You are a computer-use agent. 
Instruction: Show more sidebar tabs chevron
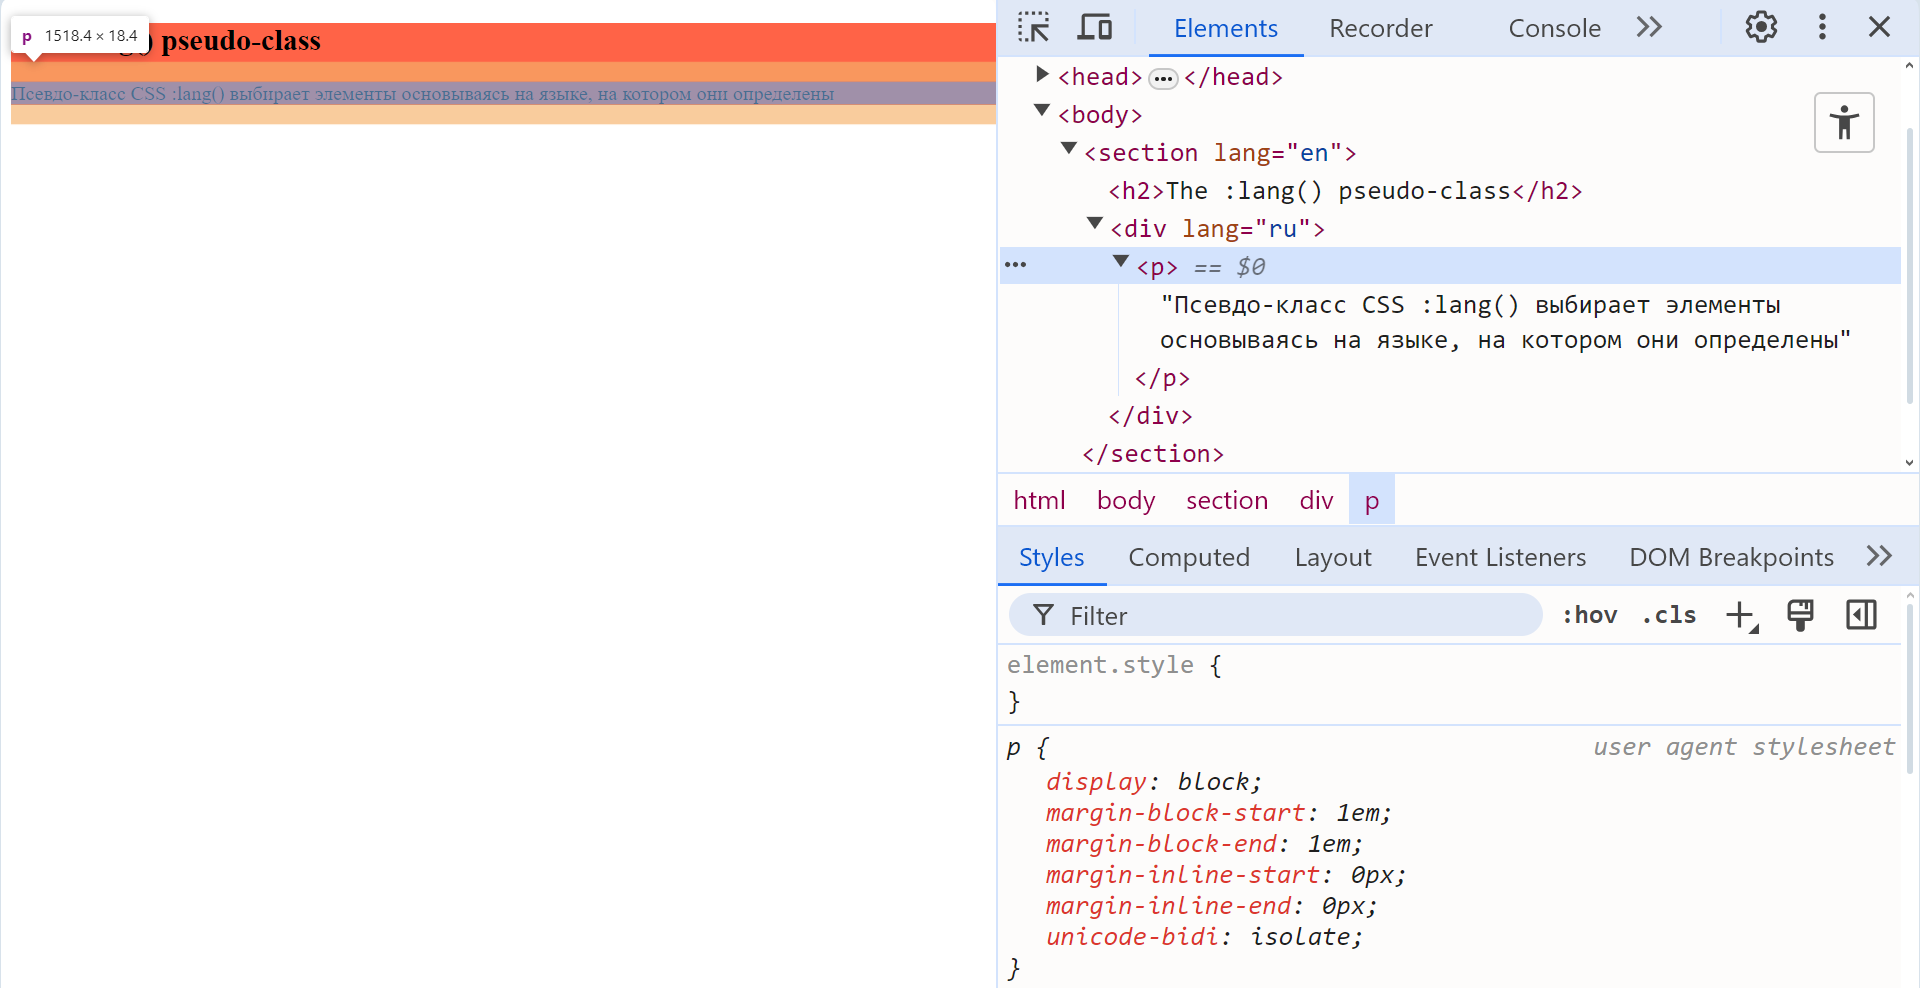coord(1879,556)
